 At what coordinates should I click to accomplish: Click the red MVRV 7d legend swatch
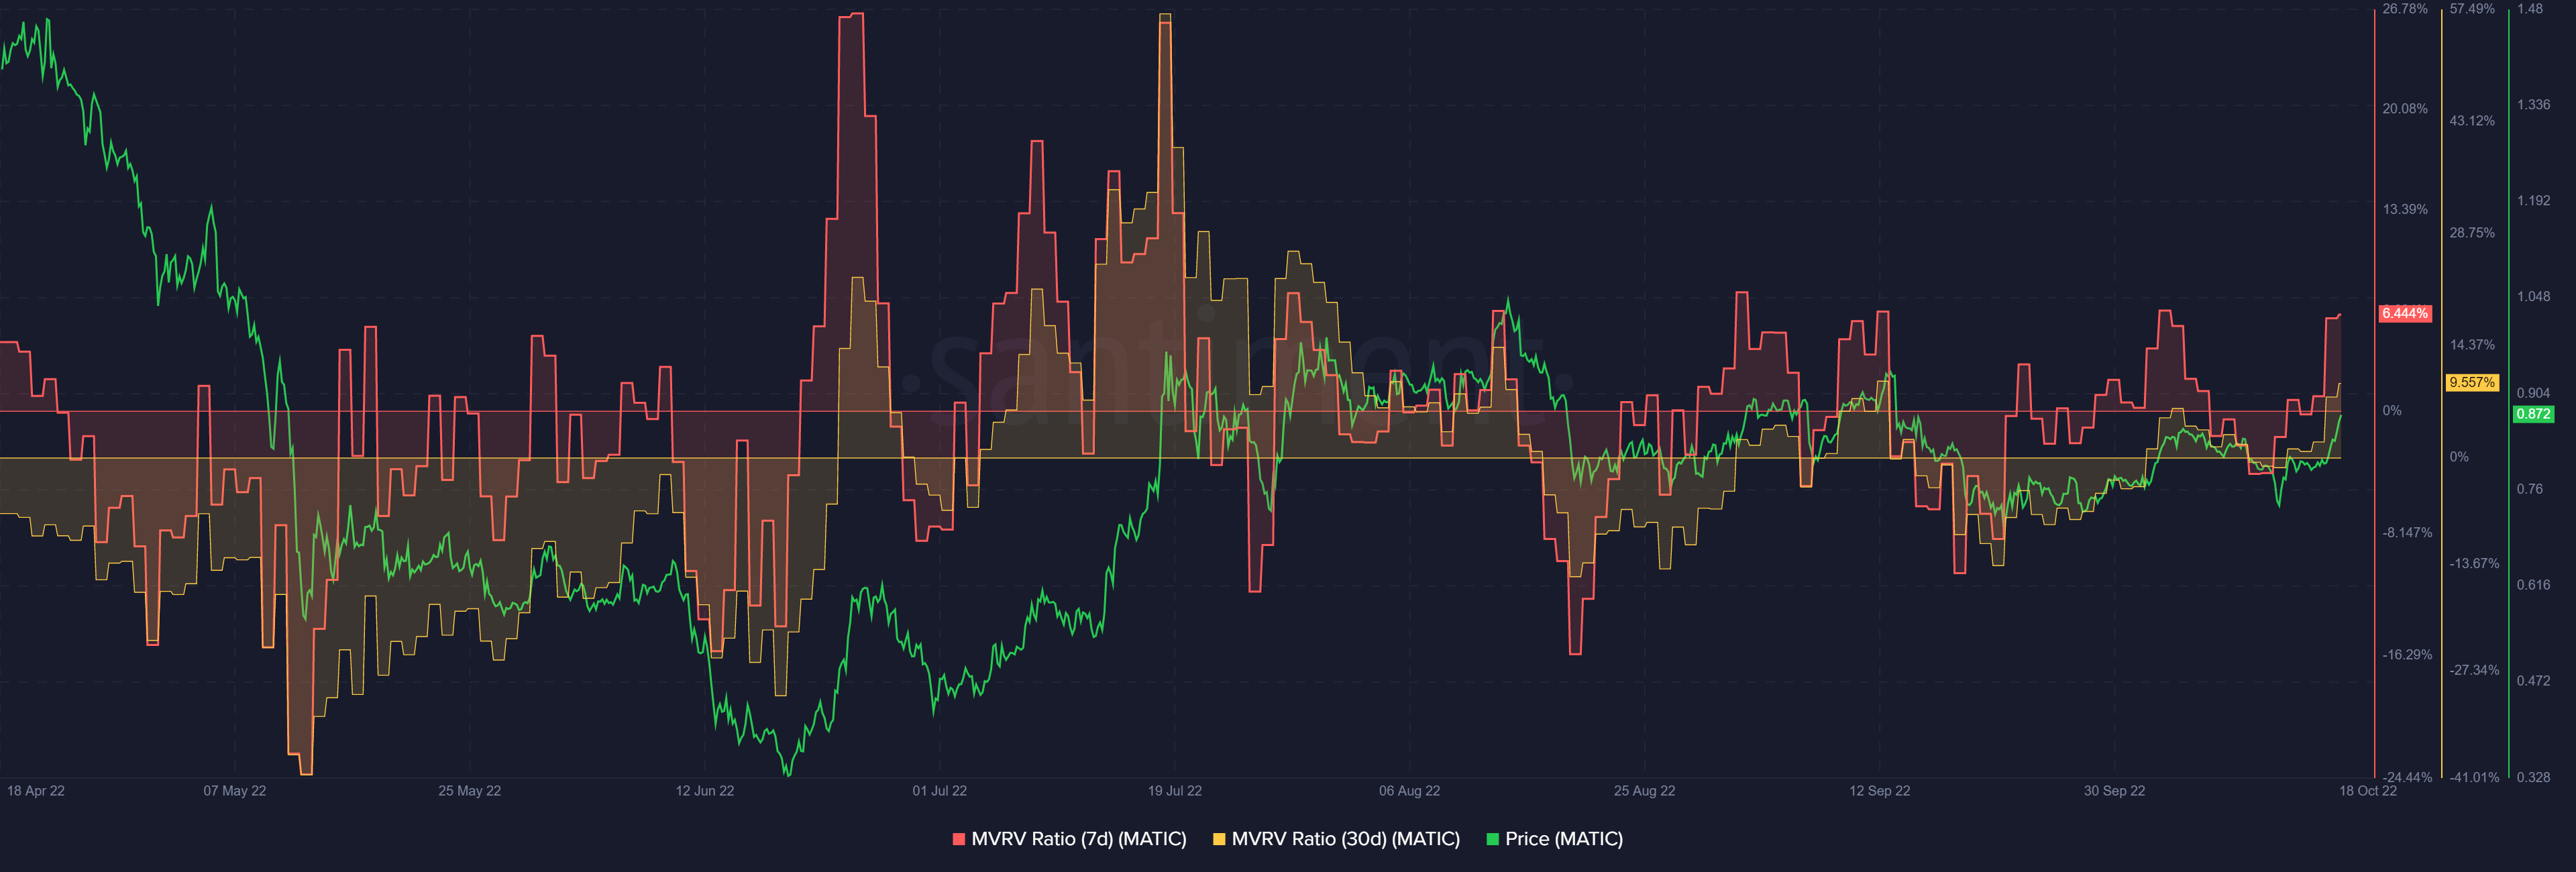click(959, 839)
